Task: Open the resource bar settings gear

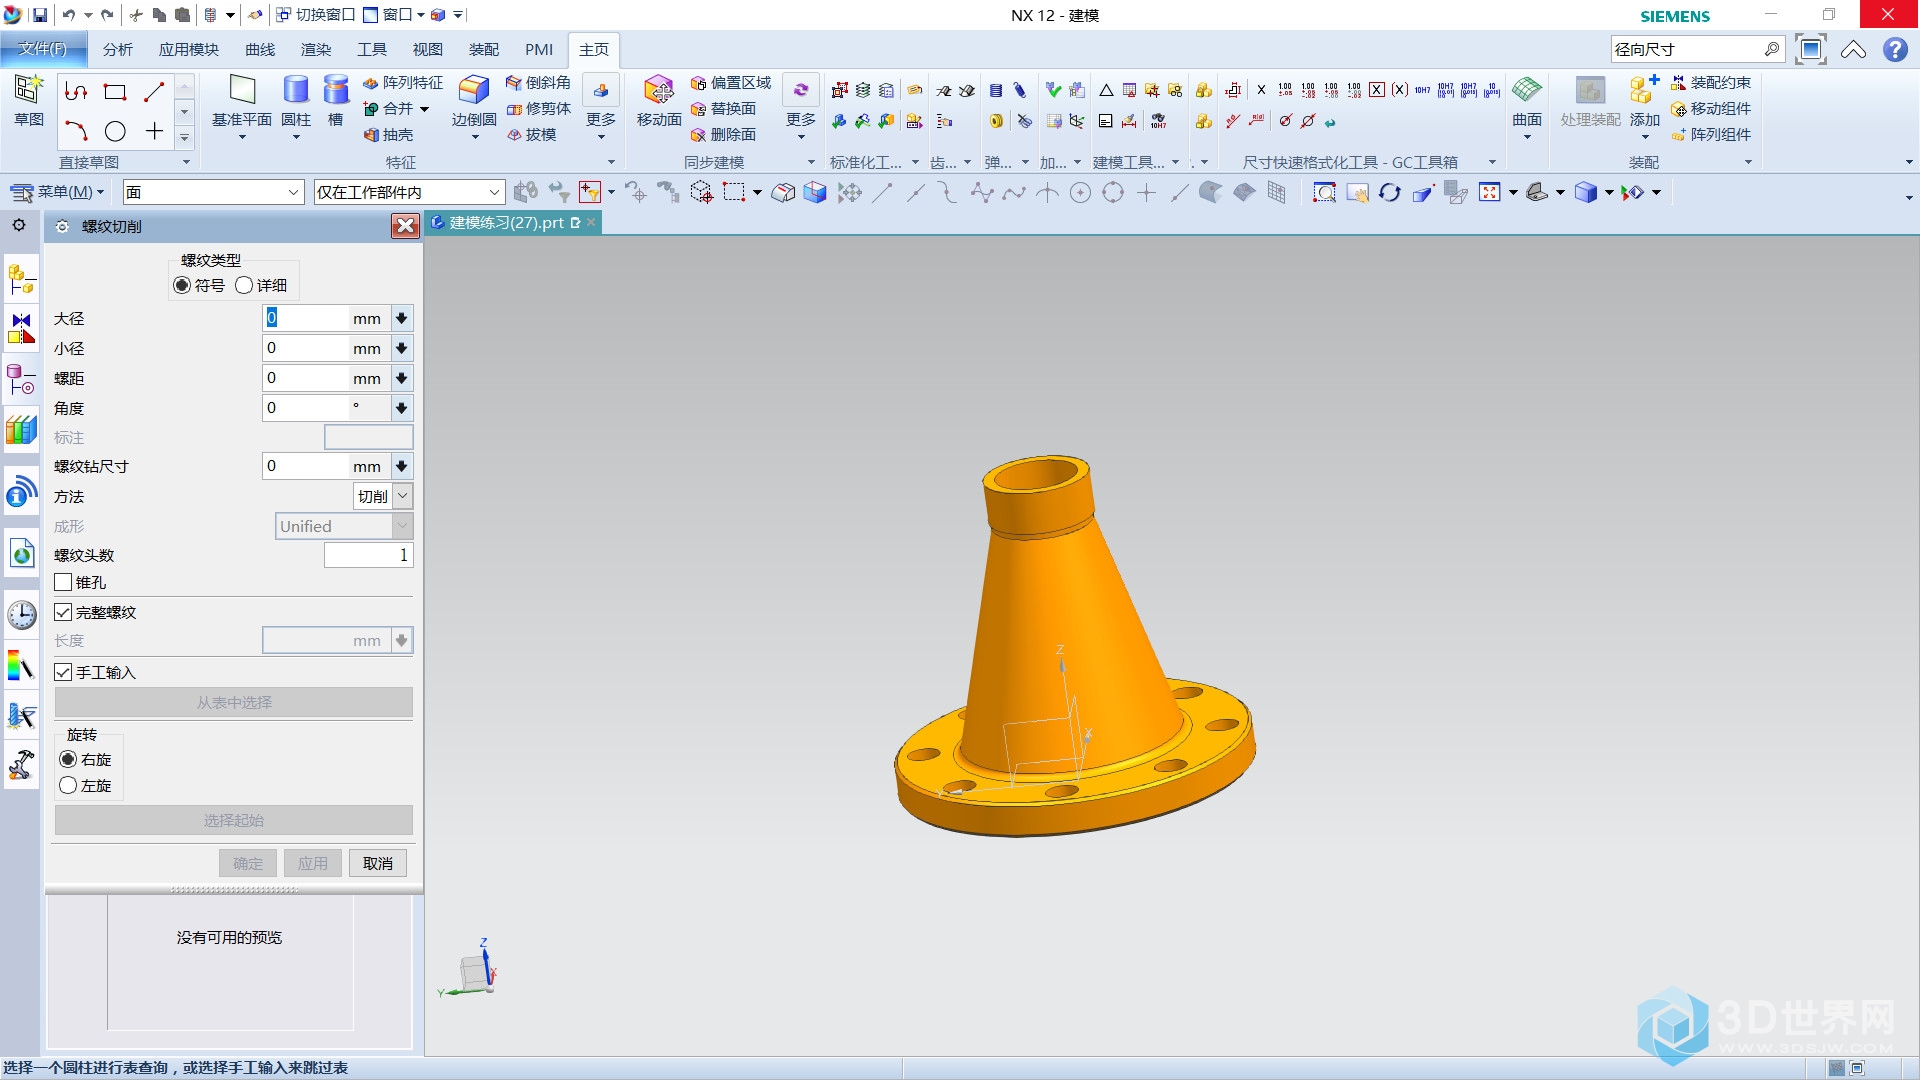Action: 19,225
